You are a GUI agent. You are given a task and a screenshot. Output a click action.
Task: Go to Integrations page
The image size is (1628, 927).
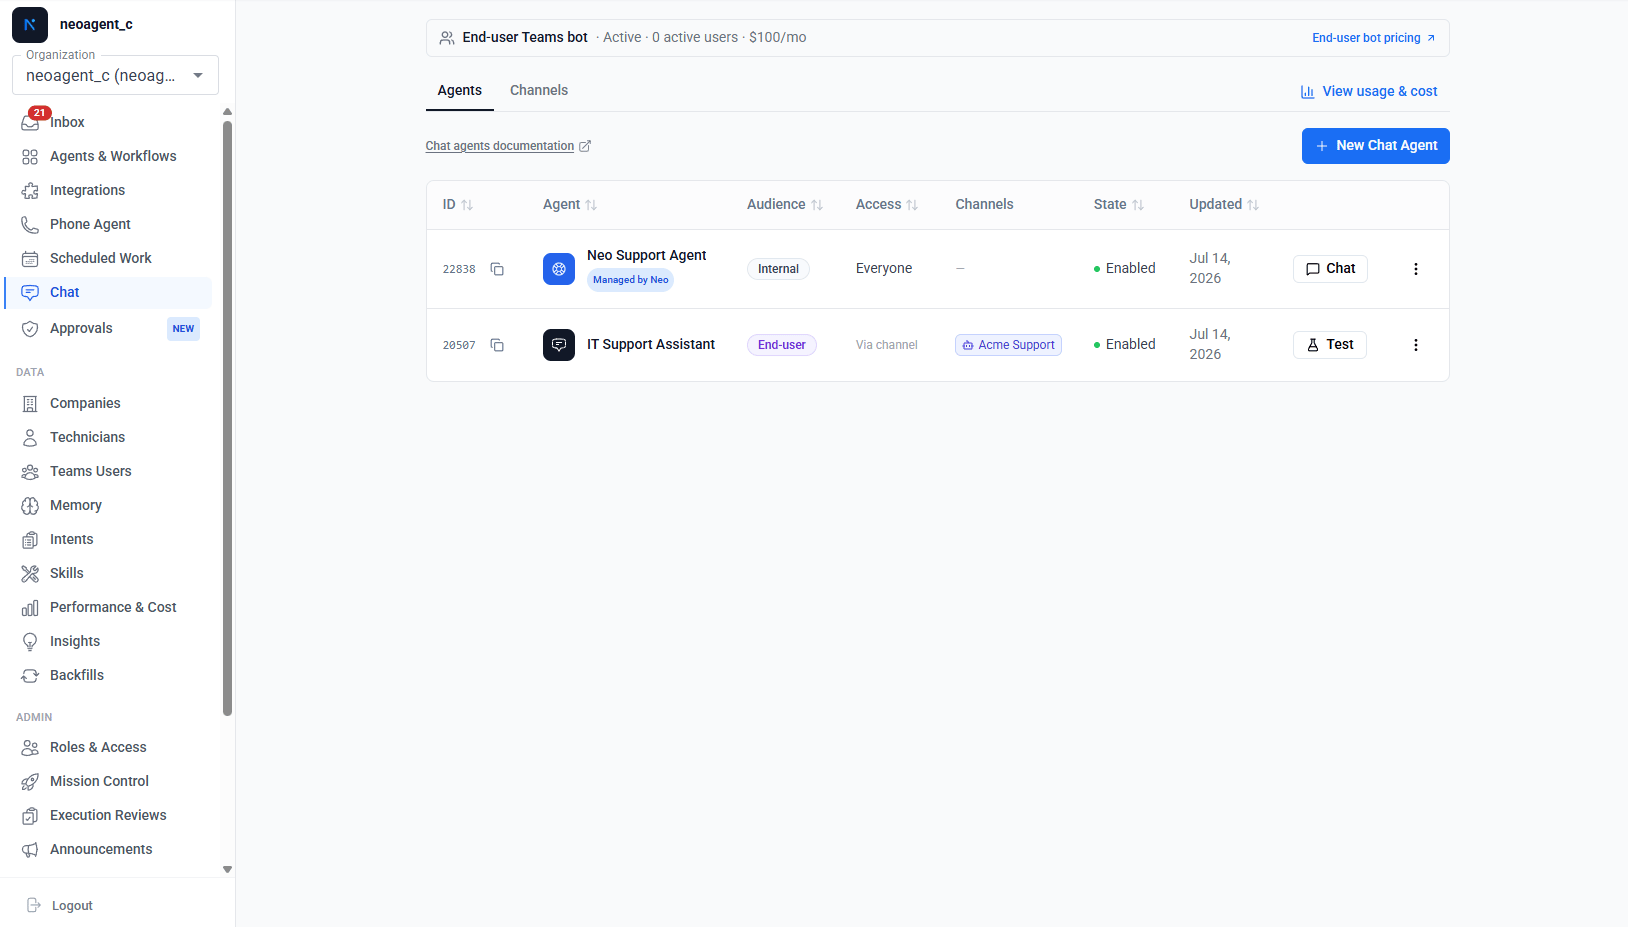[x=108, y=190]
